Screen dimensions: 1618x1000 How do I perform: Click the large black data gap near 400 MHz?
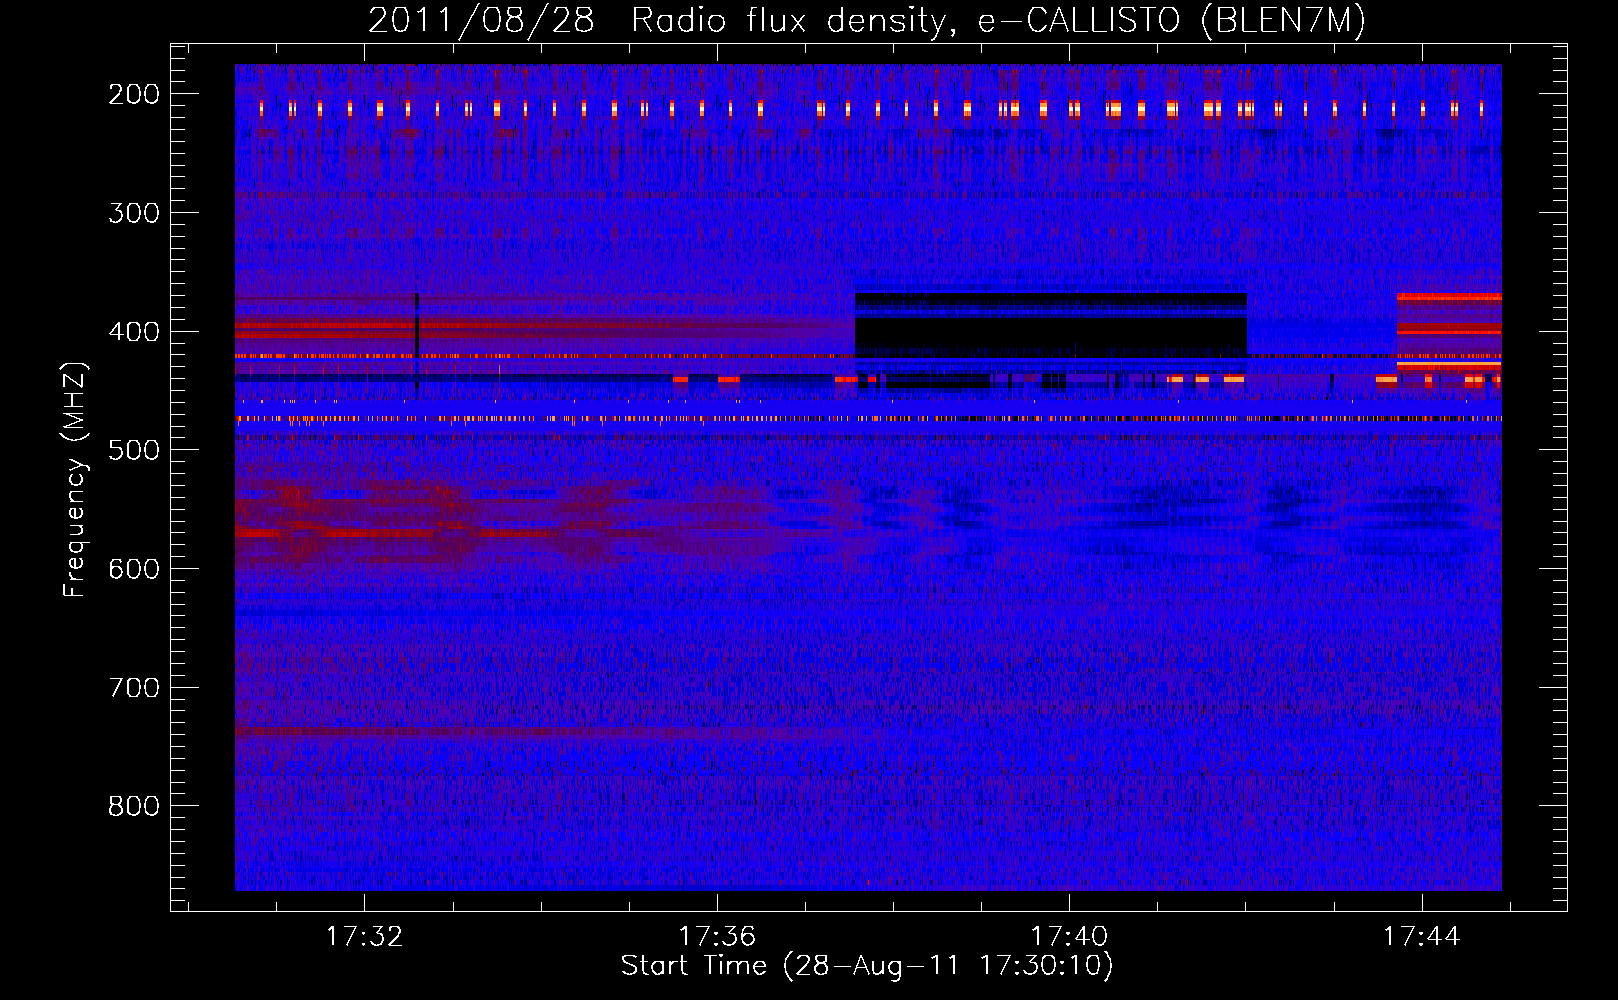pos(1051,326)
